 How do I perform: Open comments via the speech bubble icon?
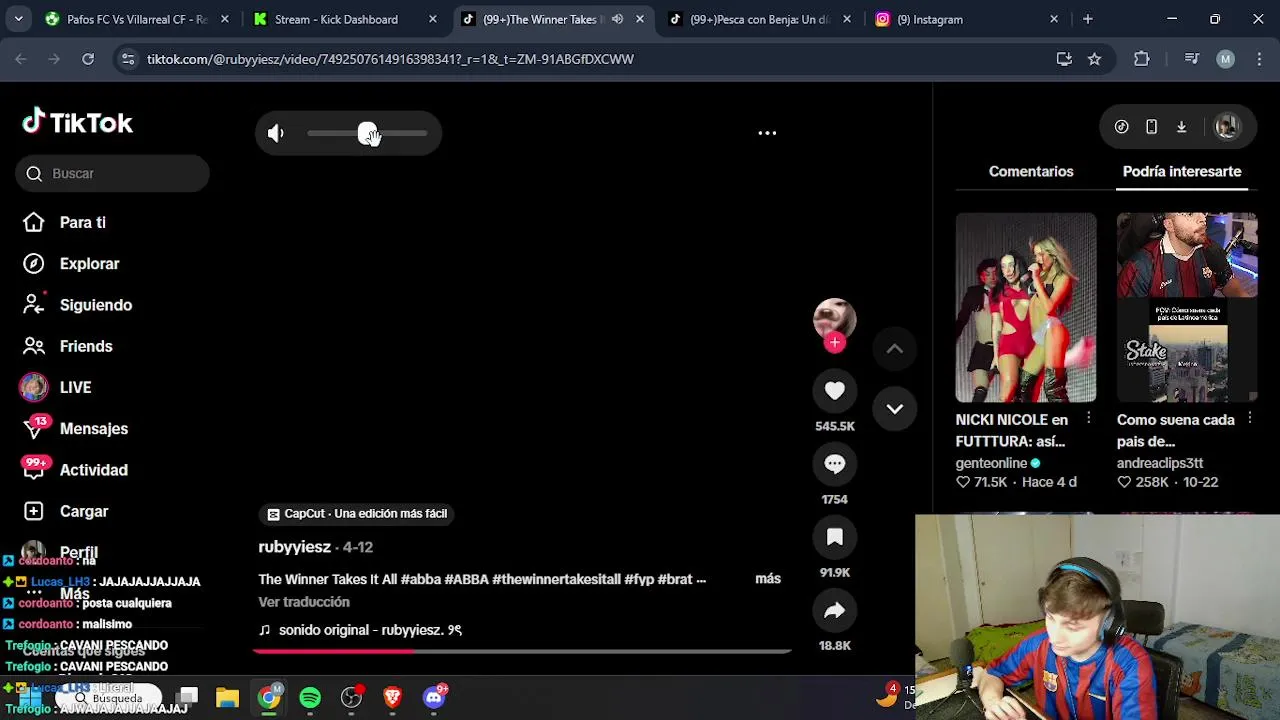pos(835,464)
